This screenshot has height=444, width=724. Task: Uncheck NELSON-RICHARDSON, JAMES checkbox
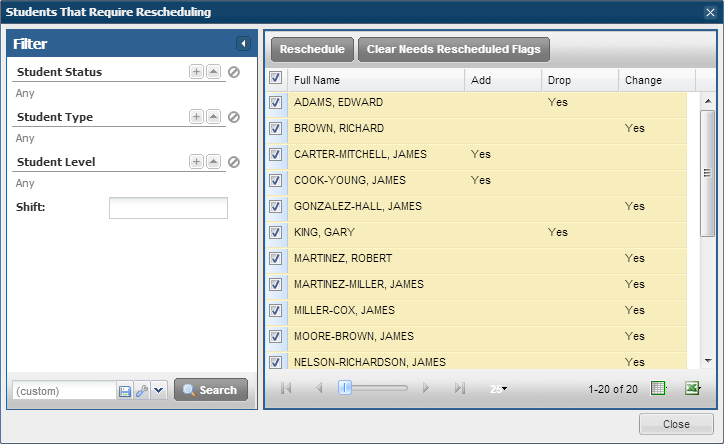point(276,362)
